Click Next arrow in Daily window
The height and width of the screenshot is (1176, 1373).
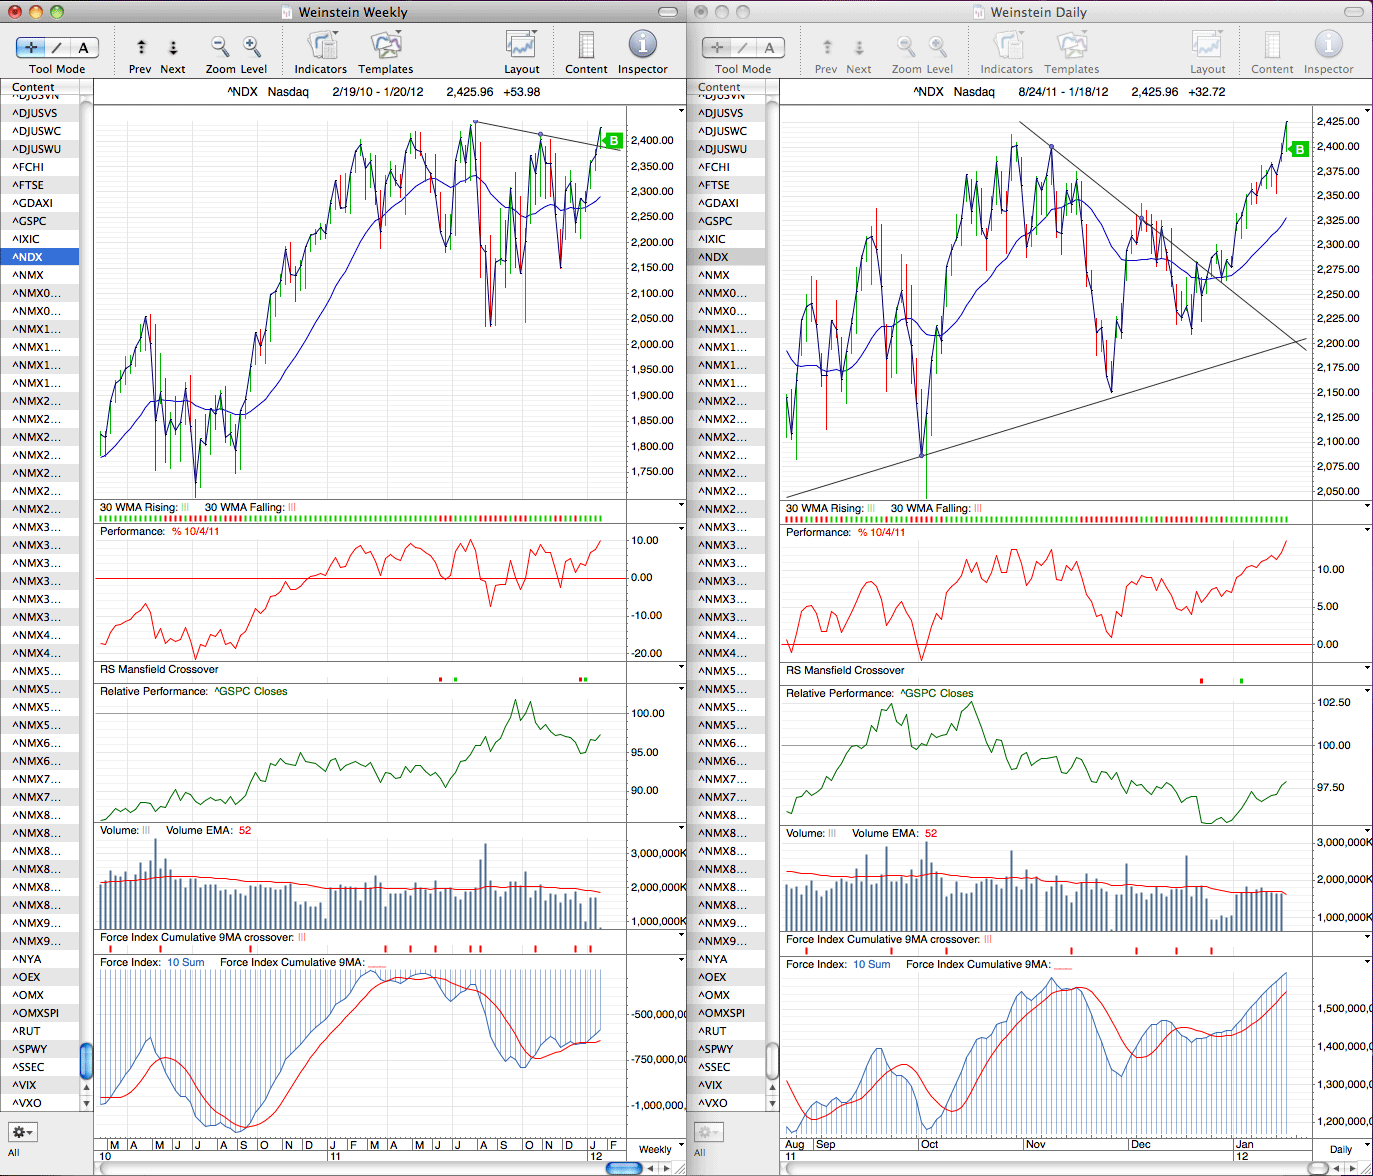859,47
